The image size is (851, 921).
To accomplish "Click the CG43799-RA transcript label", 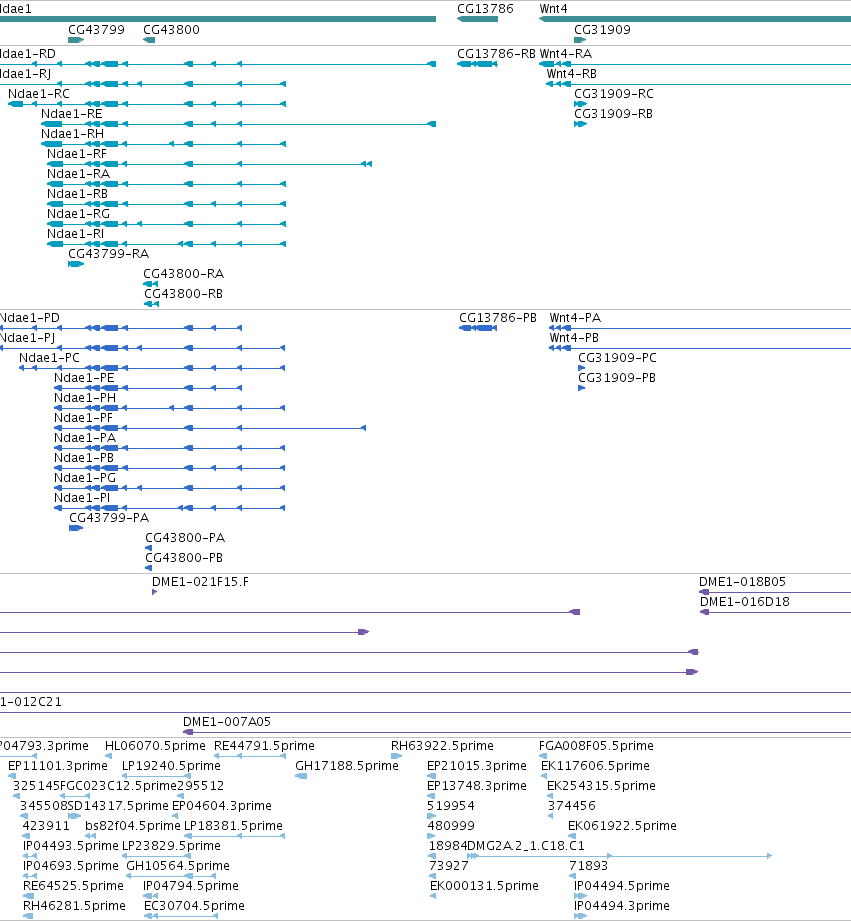I will pos(109,253).
